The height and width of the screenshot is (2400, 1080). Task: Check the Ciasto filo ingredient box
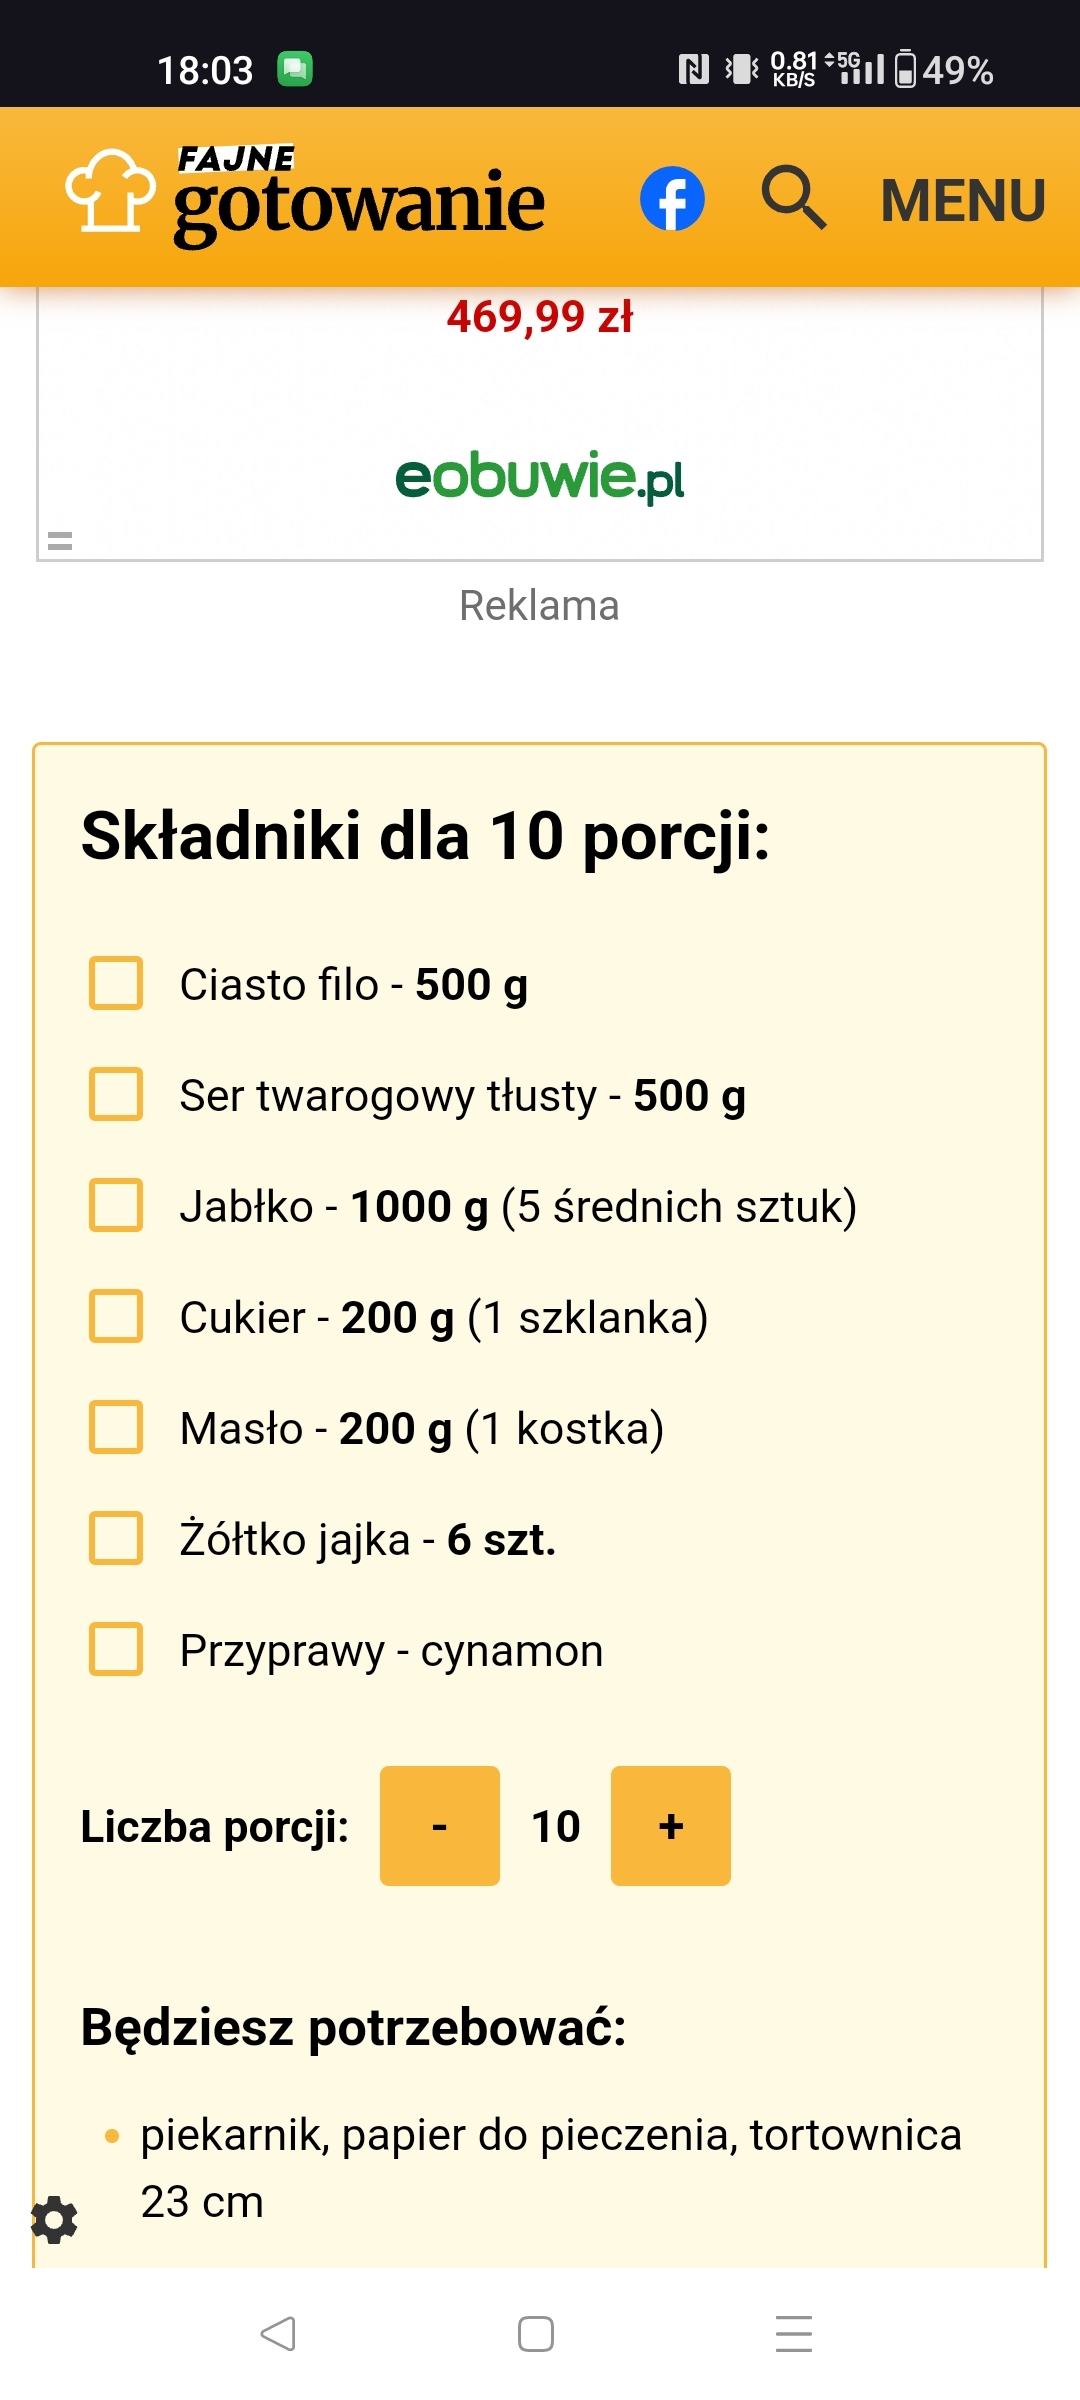116,984
